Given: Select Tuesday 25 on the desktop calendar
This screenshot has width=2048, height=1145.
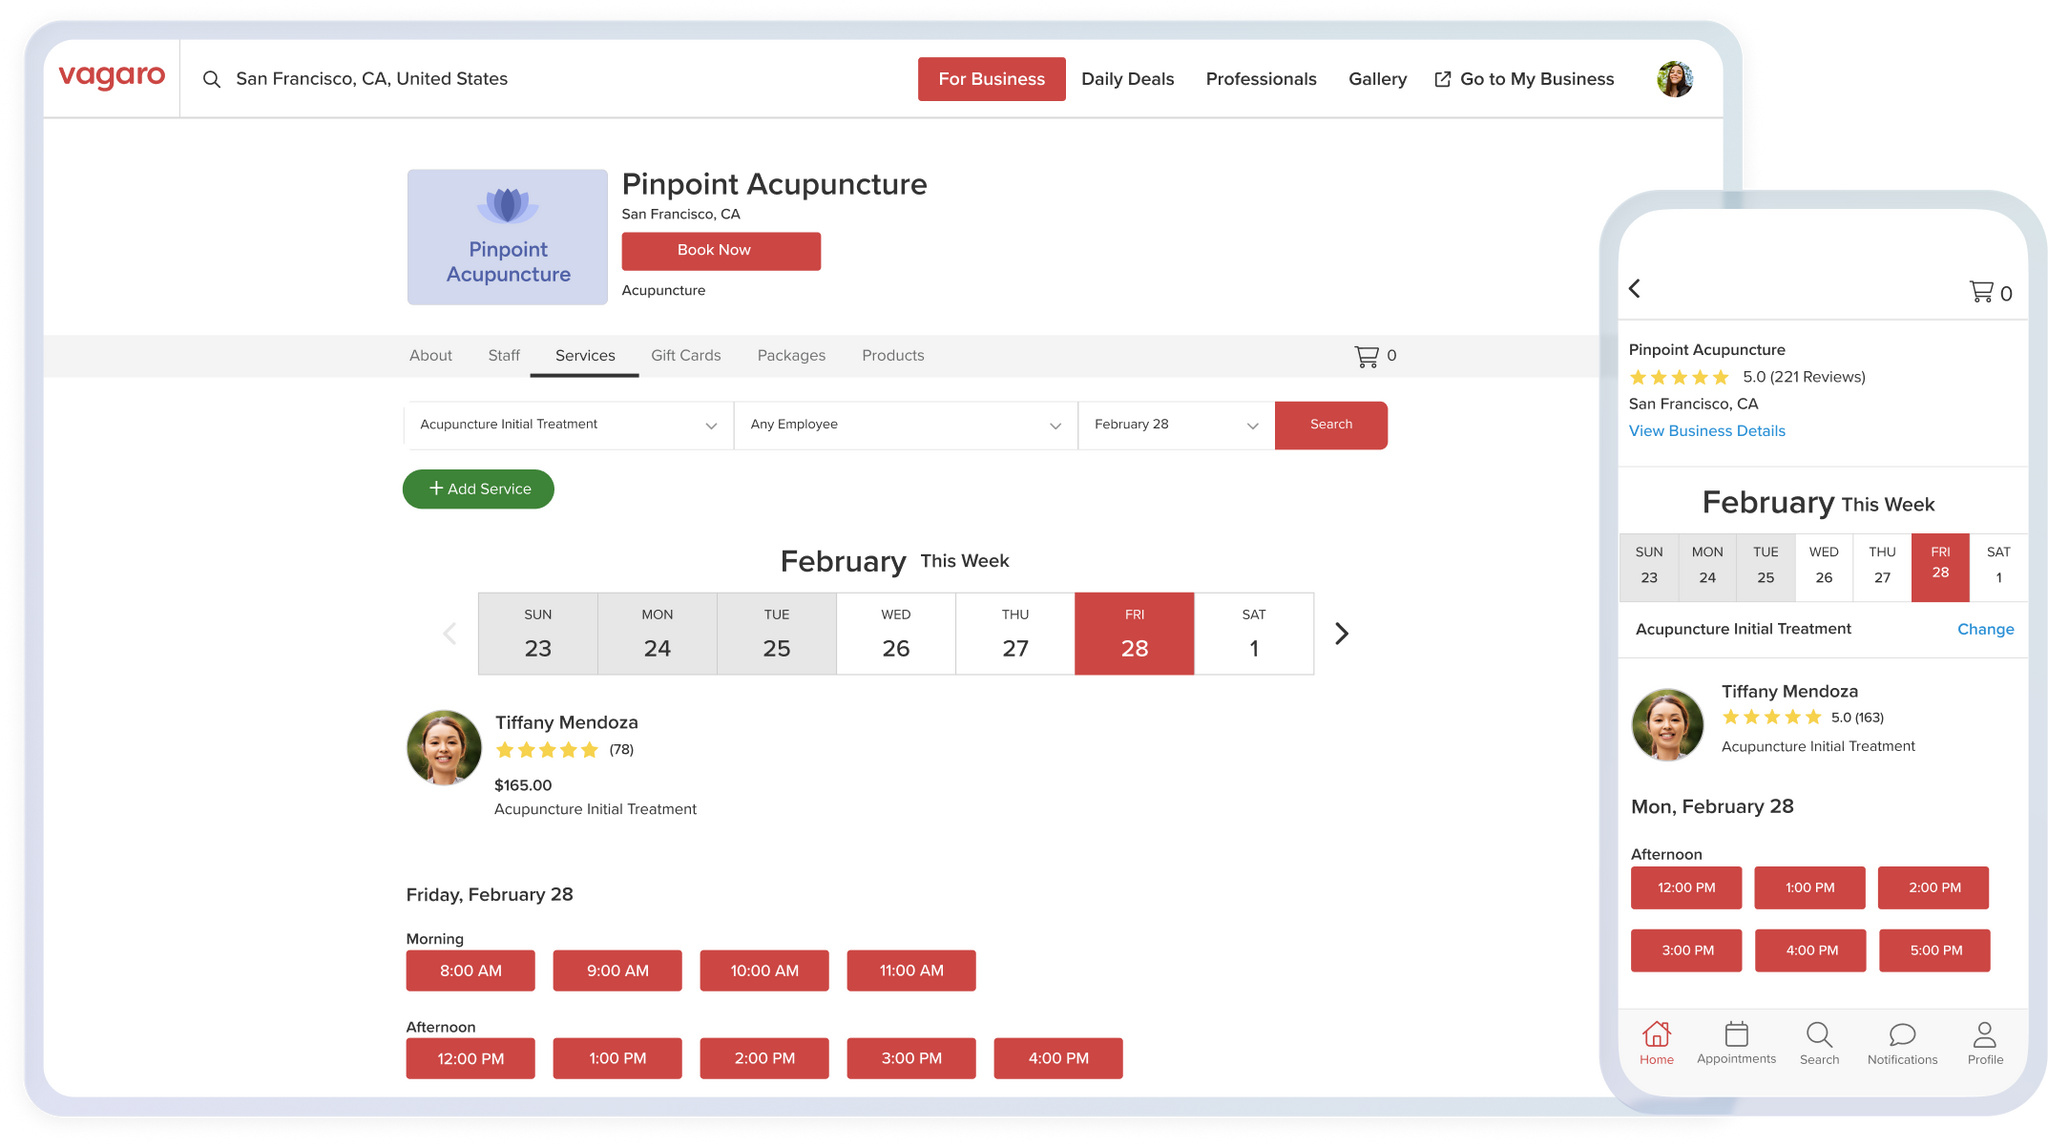Looking at the screenshot, I should tap(777, 634).
